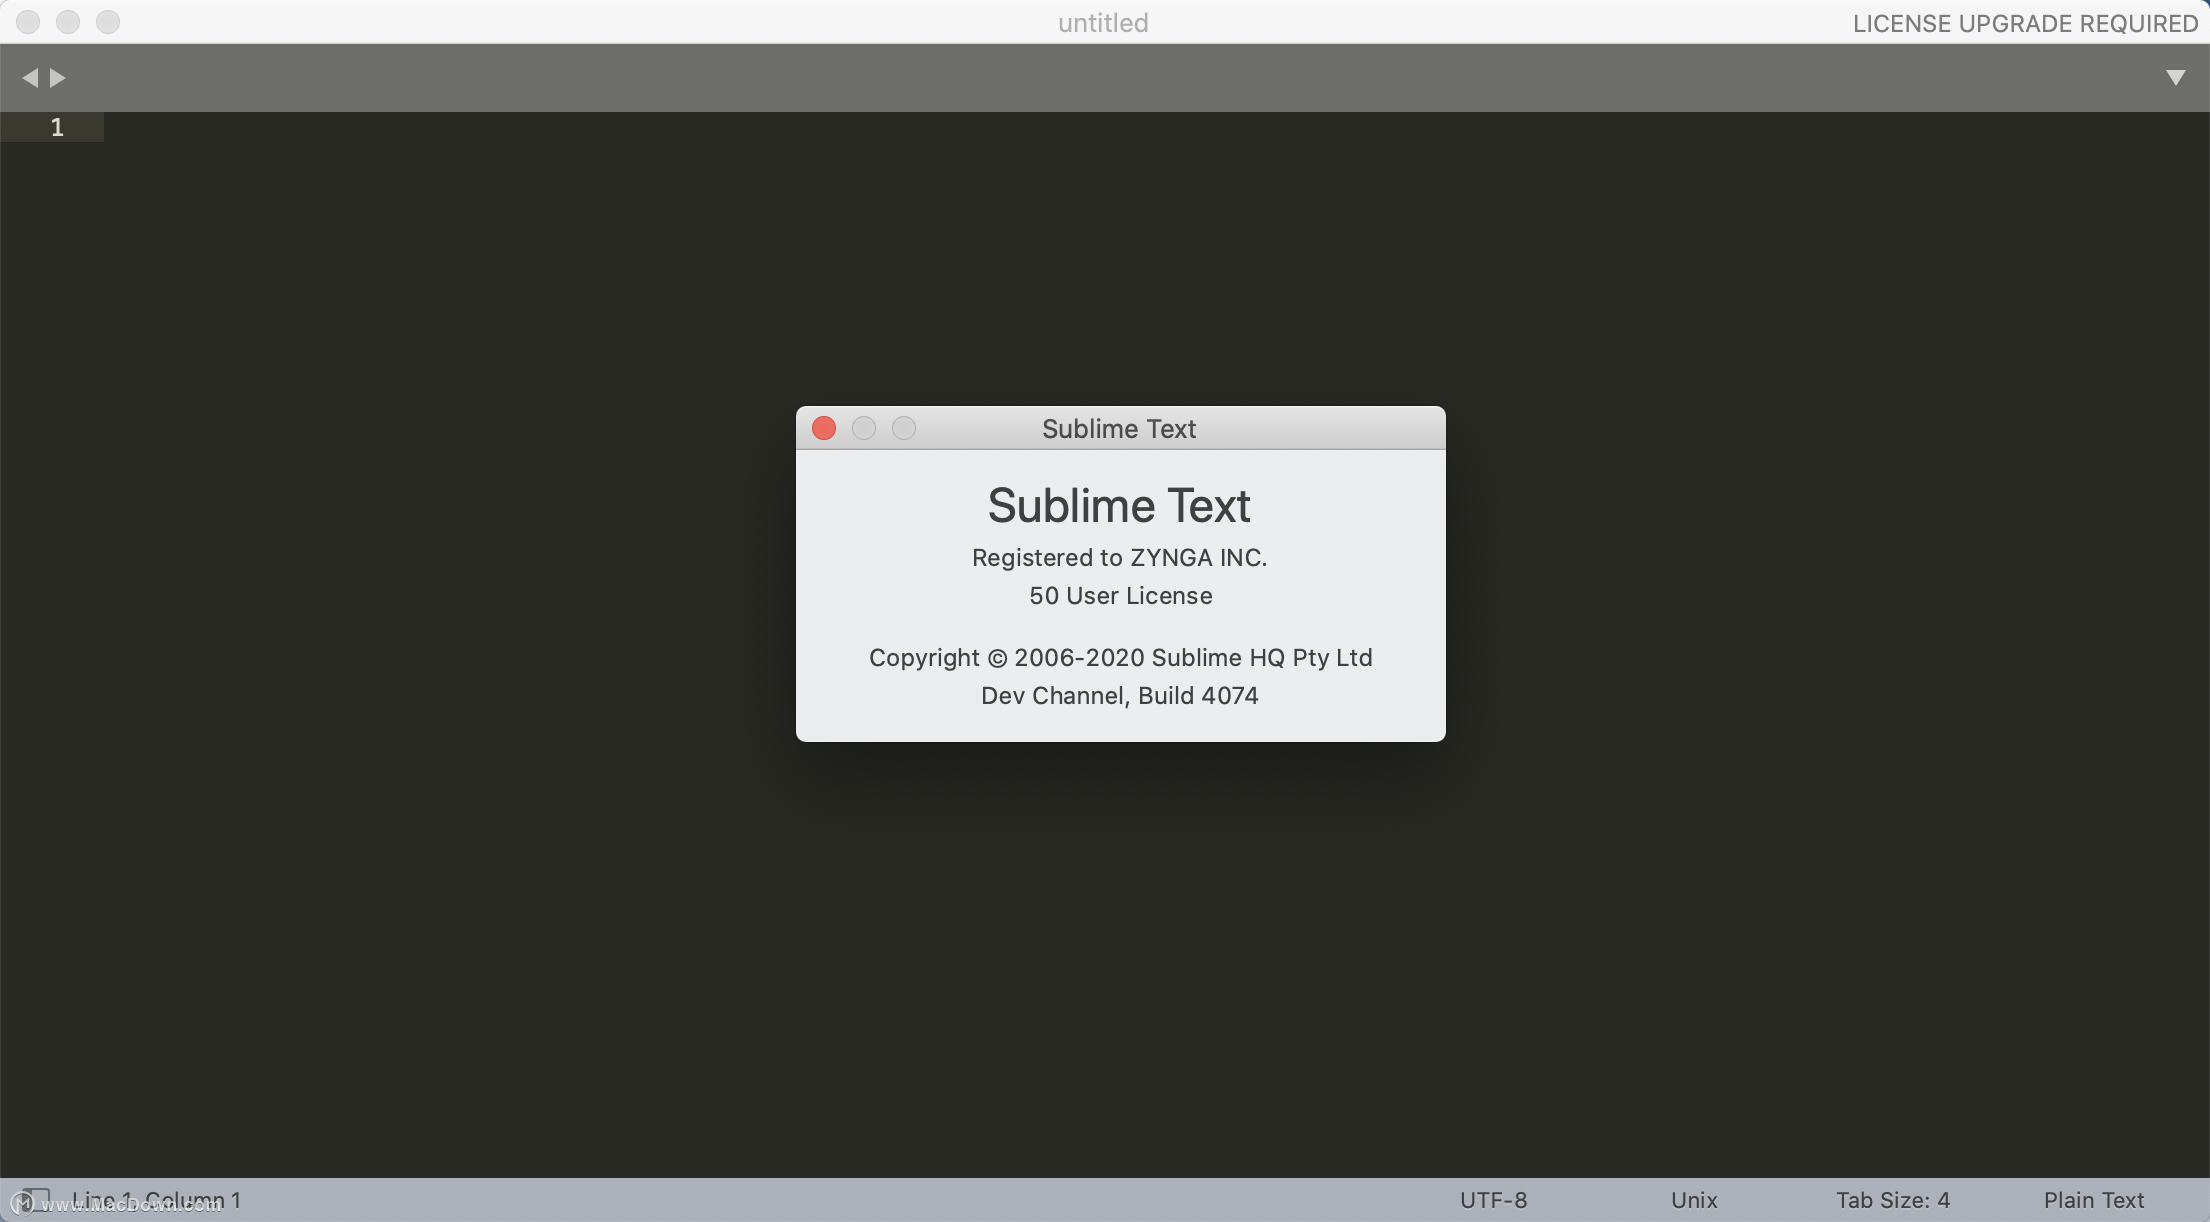Go to next tab with right arrow

pyautogui.click(x=58, y=78)
